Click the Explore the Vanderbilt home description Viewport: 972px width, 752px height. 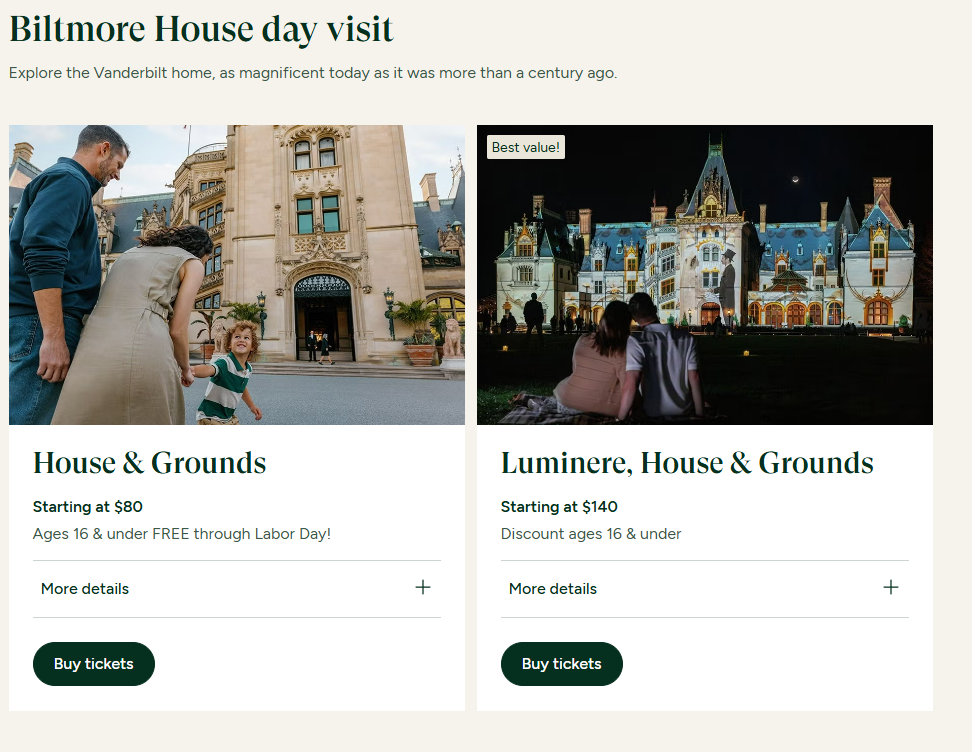[x=313, y=73]
